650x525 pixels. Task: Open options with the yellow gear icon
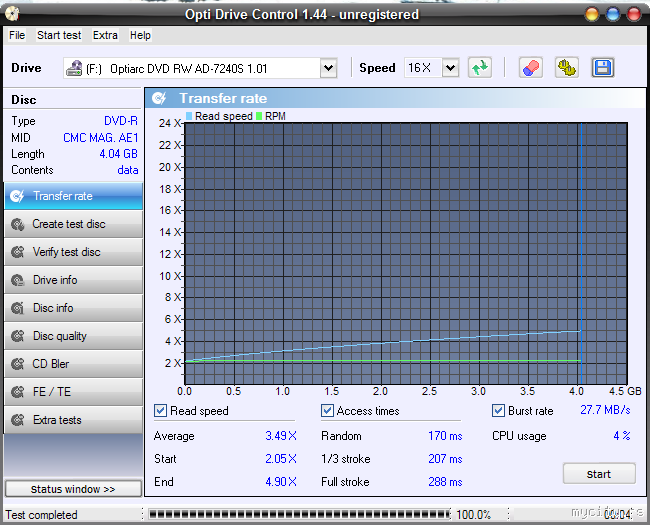(x=567, y=68)
